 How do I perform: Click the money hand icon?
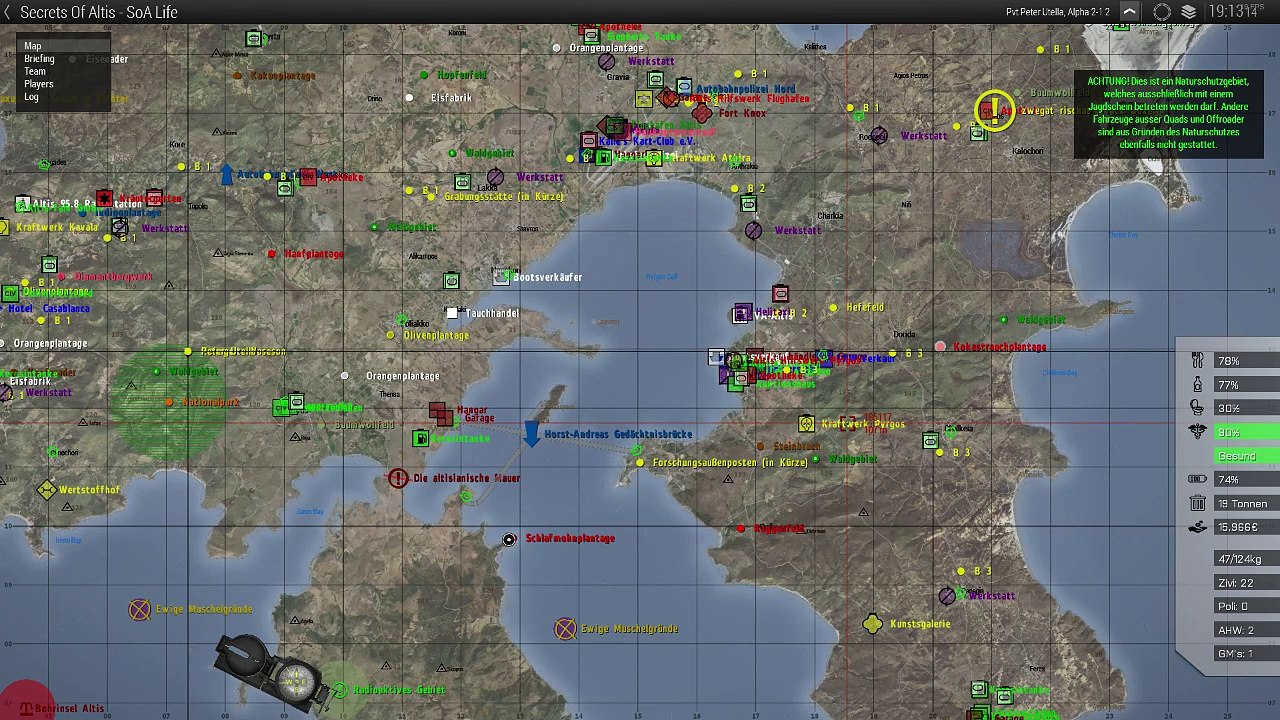(1198, 527)
